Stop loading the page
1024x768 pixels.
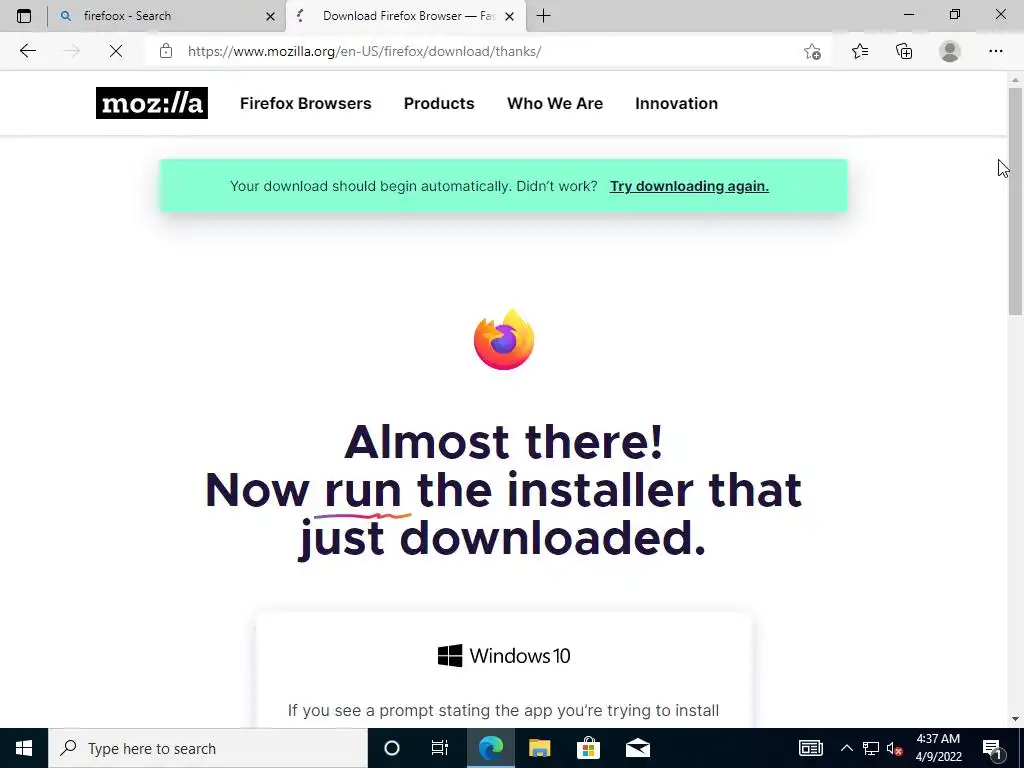[116, 51]
